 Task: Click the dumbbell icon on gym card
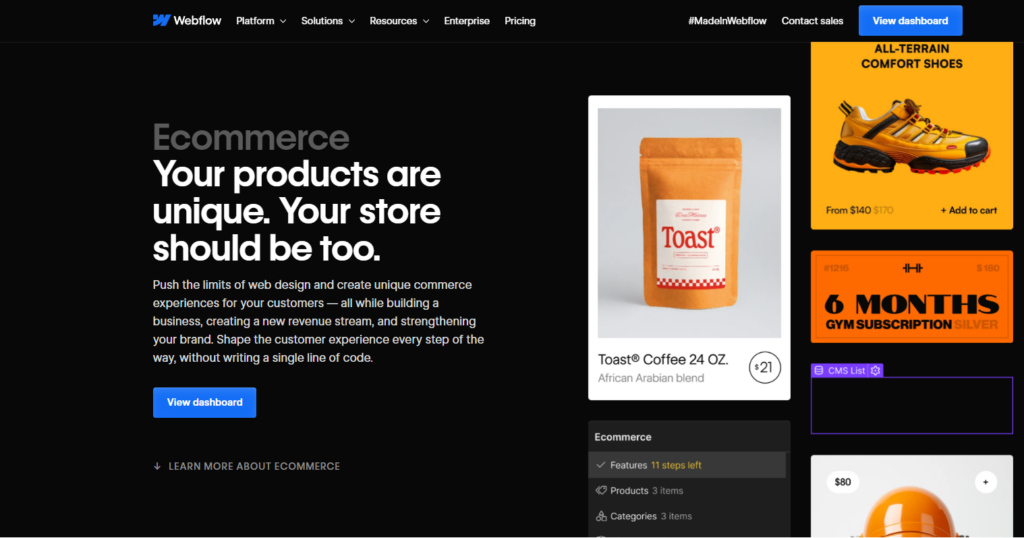click(x=912, y=268)
